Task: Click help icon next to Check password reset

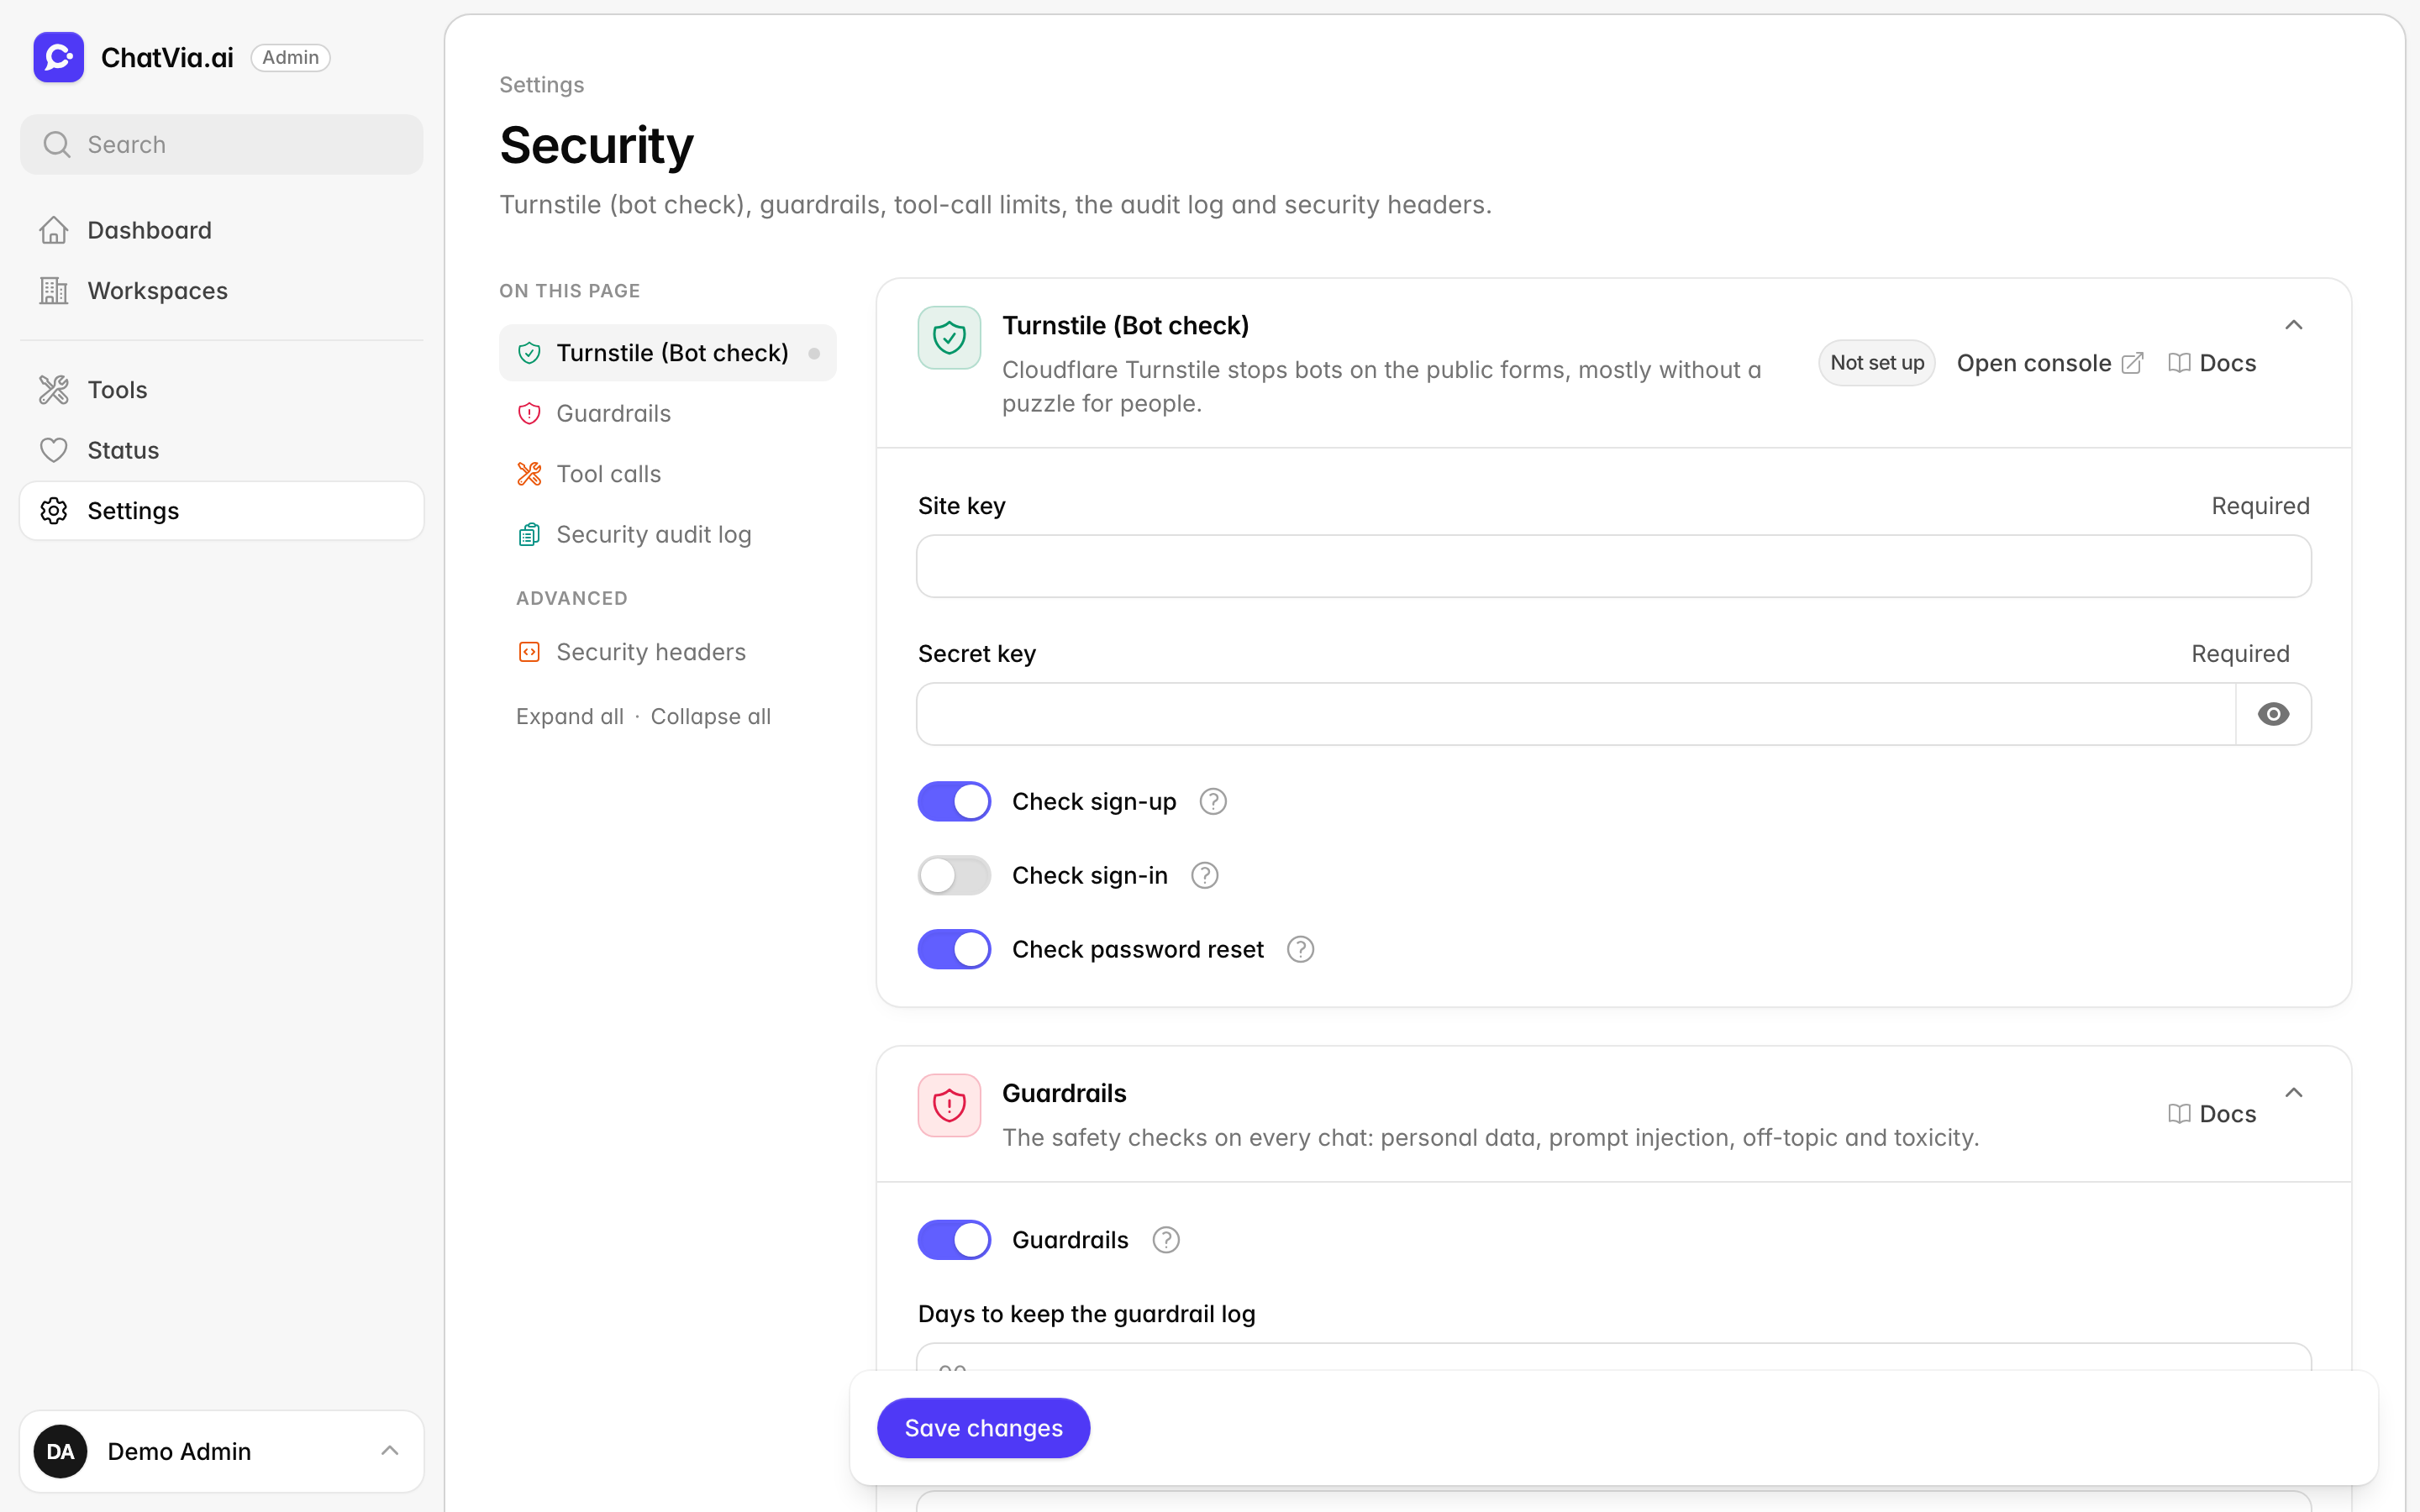Action: tap(1301, 950)
